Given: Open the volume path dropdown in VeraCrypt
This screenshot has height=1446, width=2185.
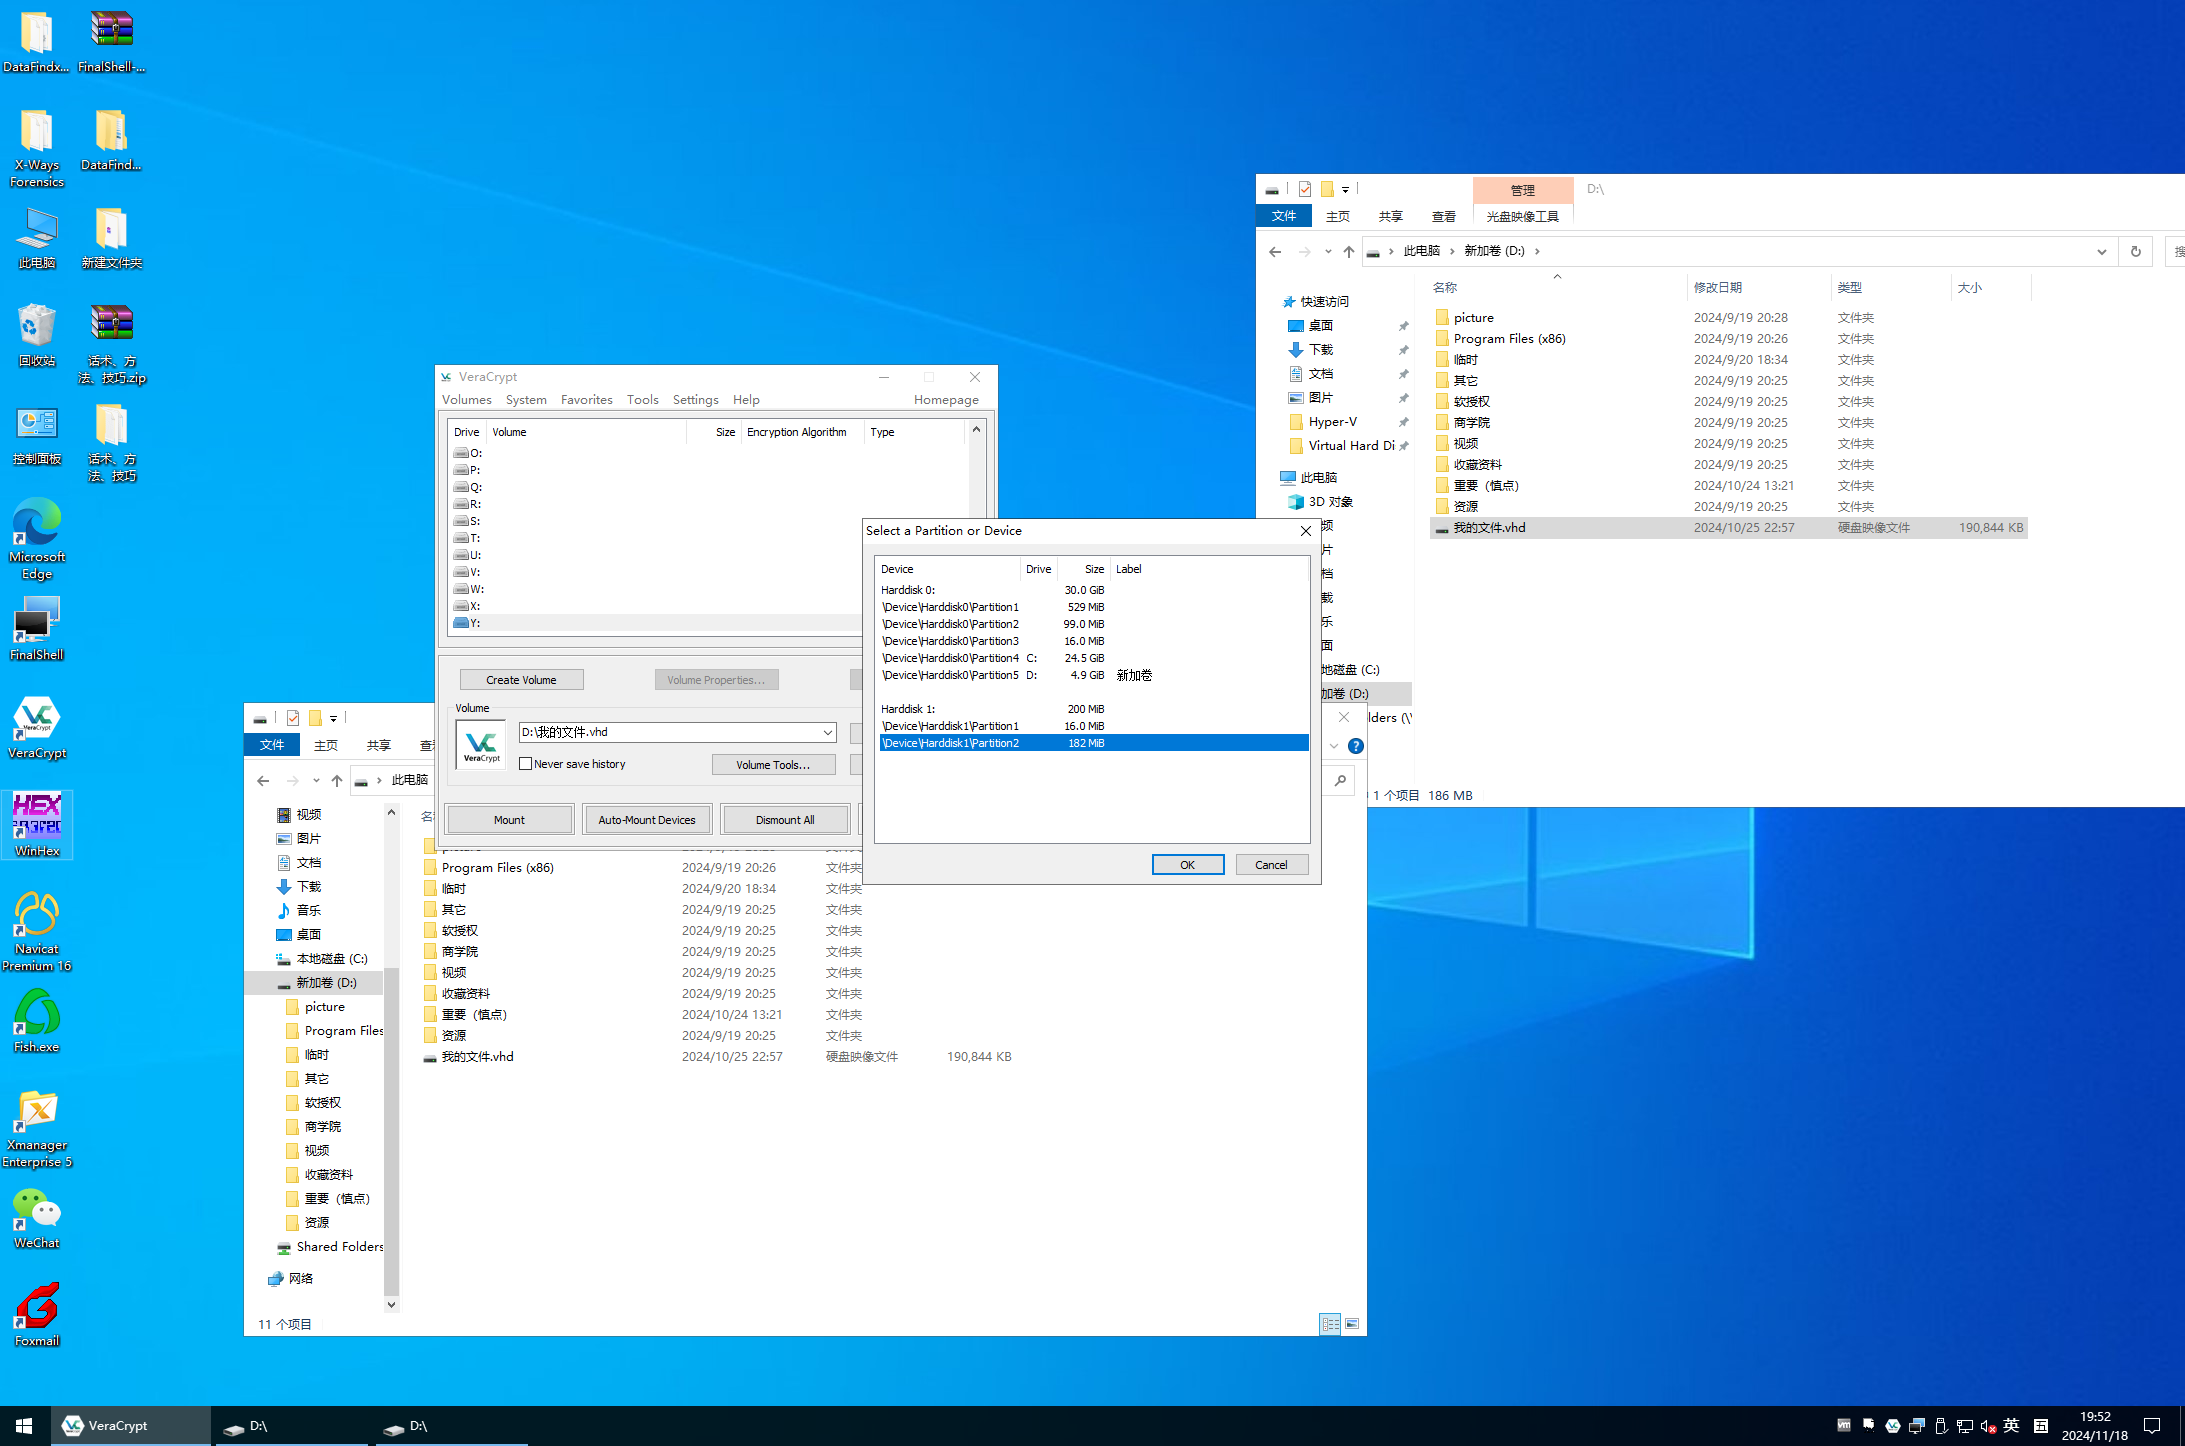Looking at the screenshot, I should [x=827, y=732].
